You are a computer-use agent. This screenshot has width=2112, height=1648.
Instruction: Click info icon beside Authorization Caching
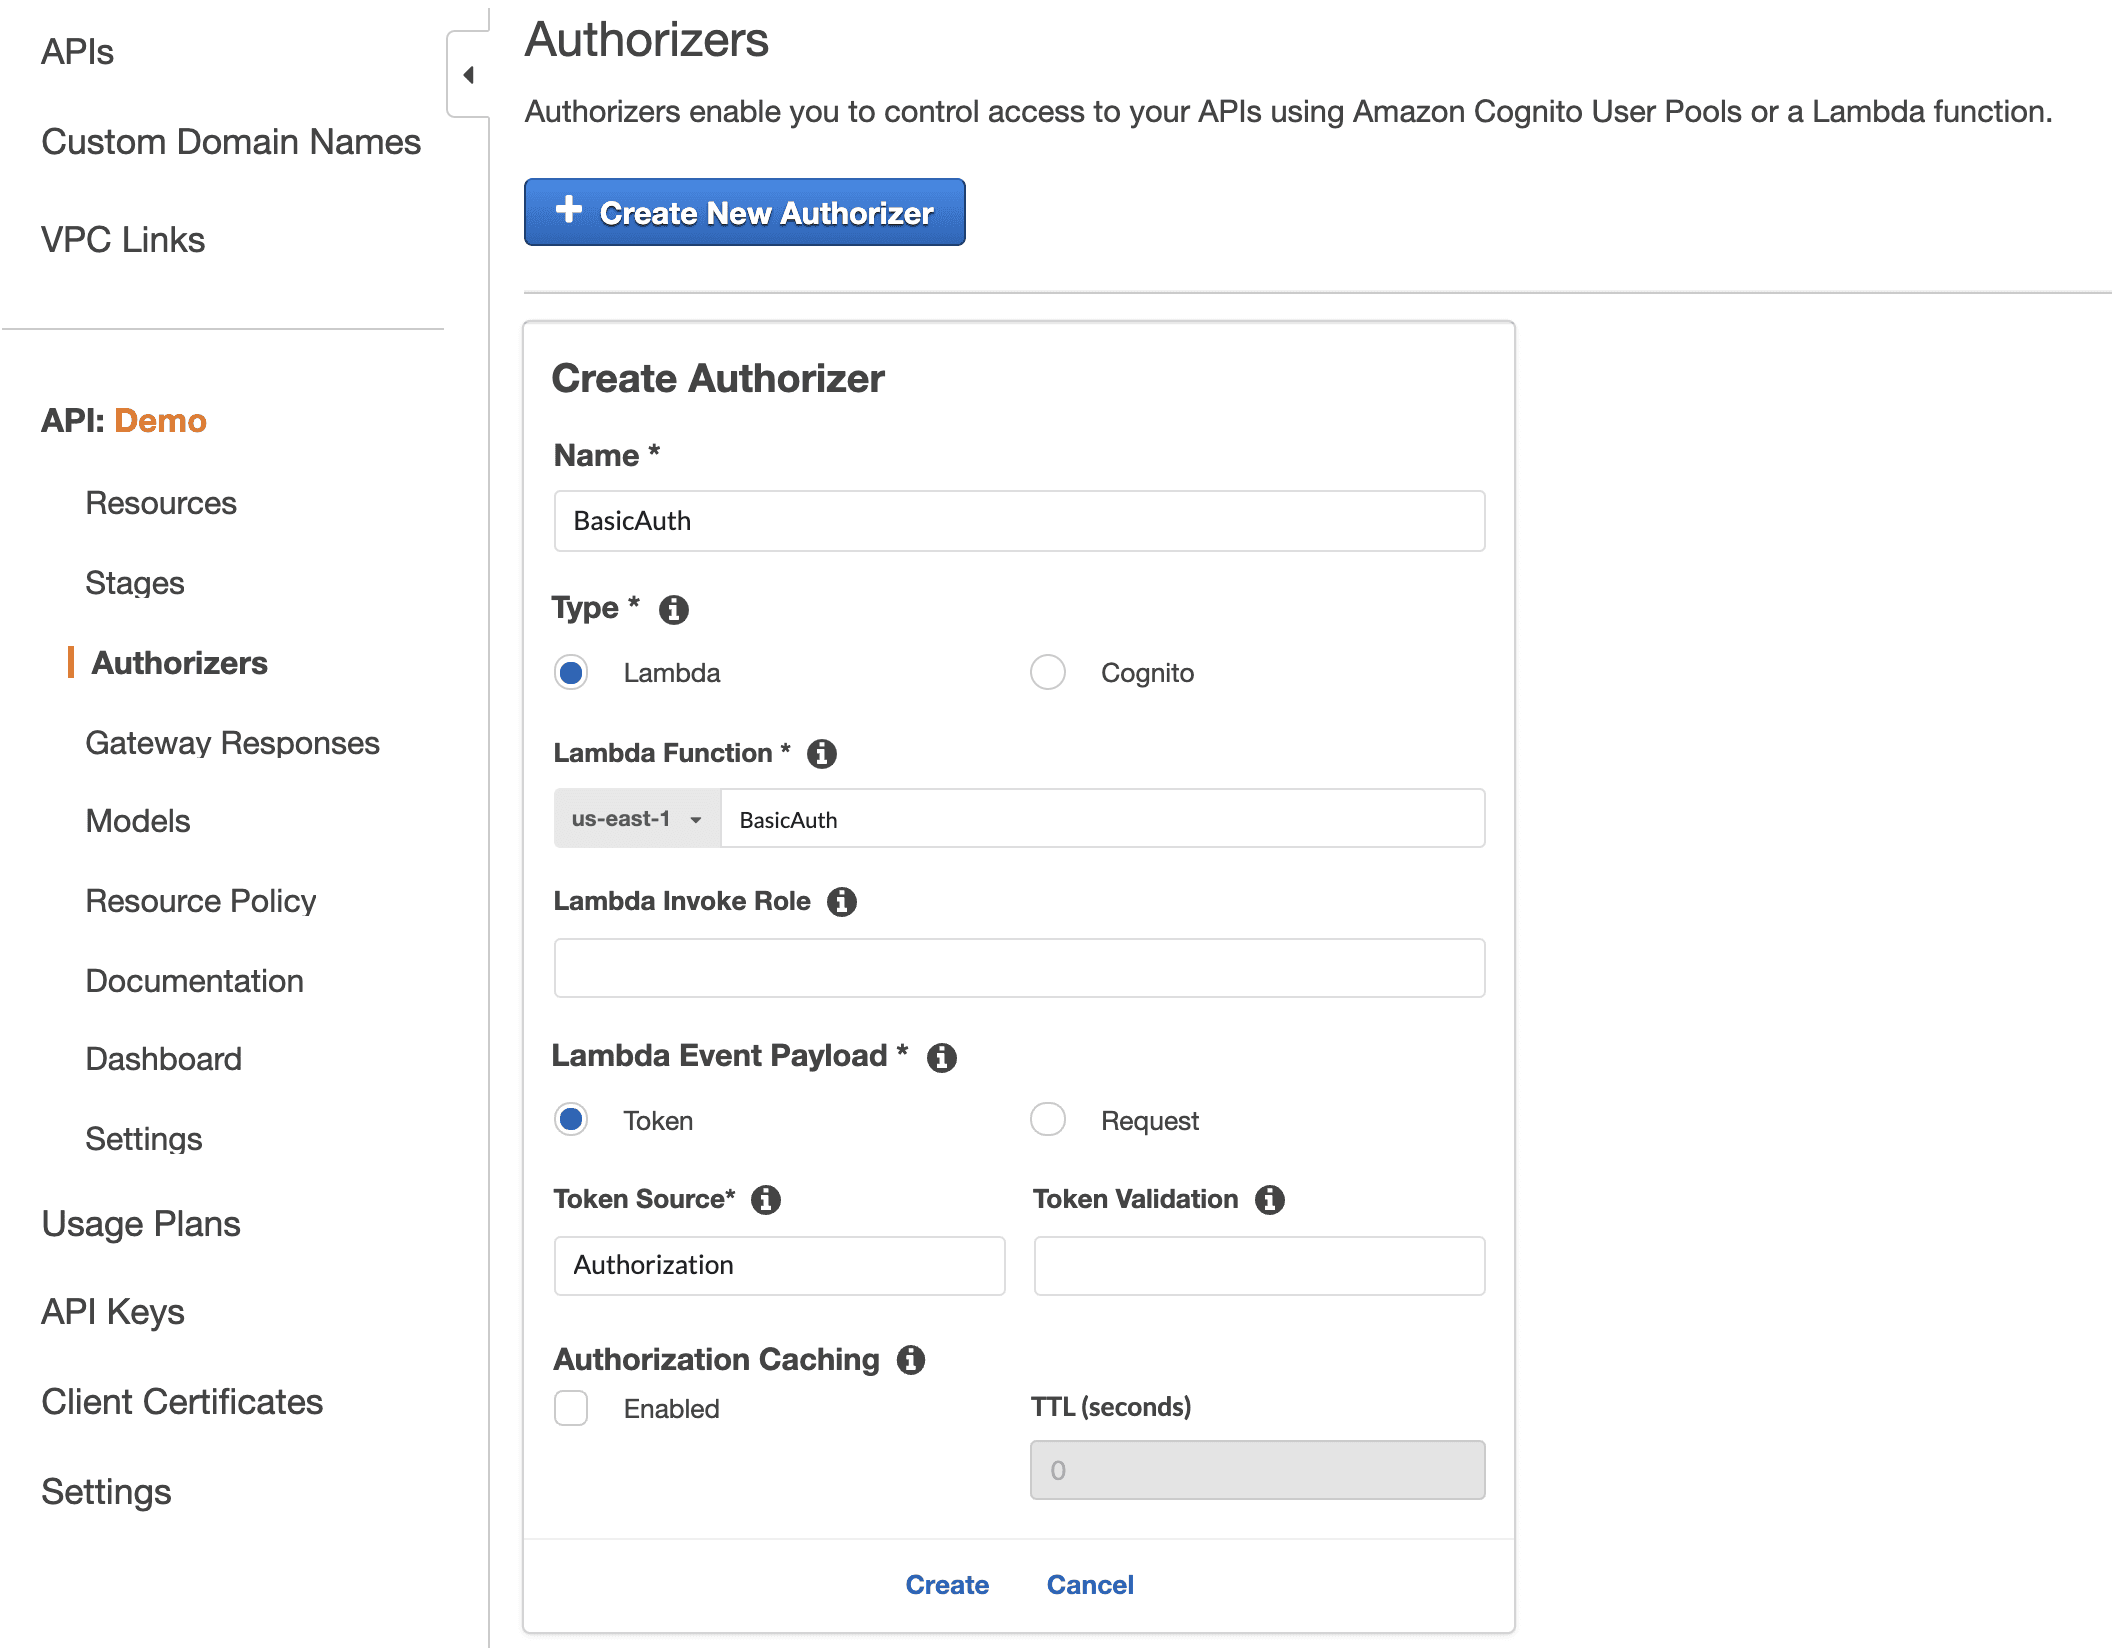pyautogui.click(x=910, y=1359)
